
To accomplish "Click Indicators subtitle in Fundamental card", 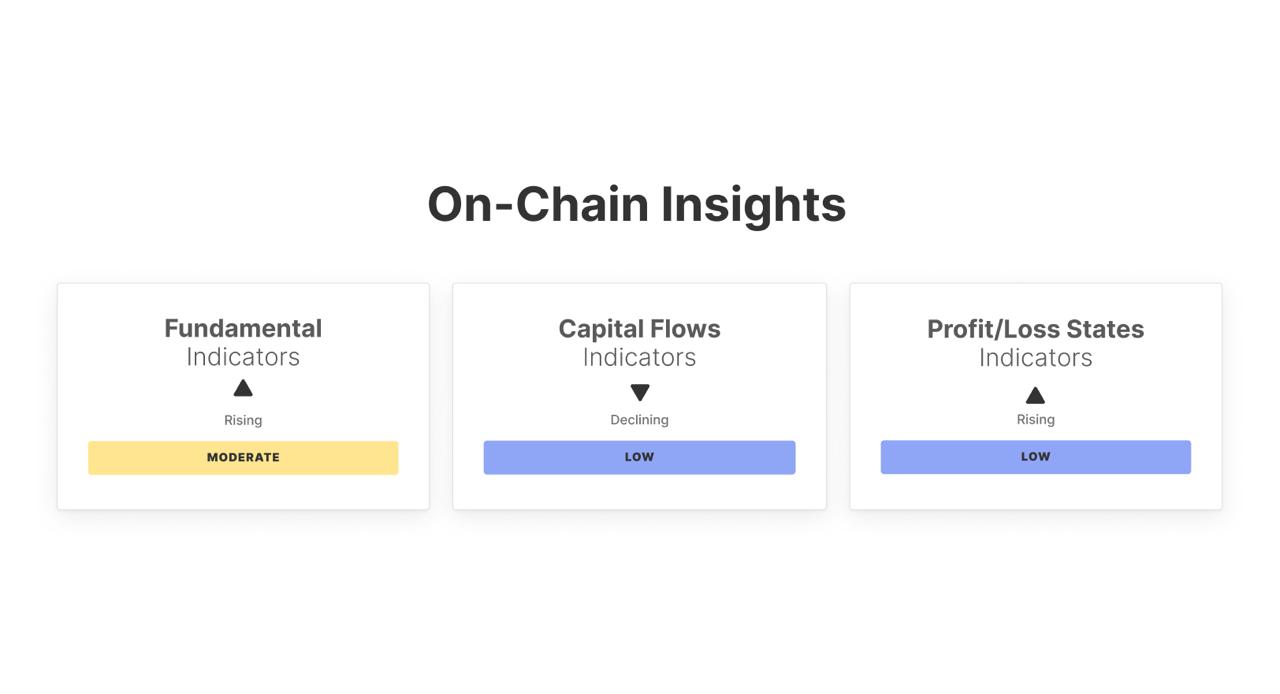I will click(243, 357).
